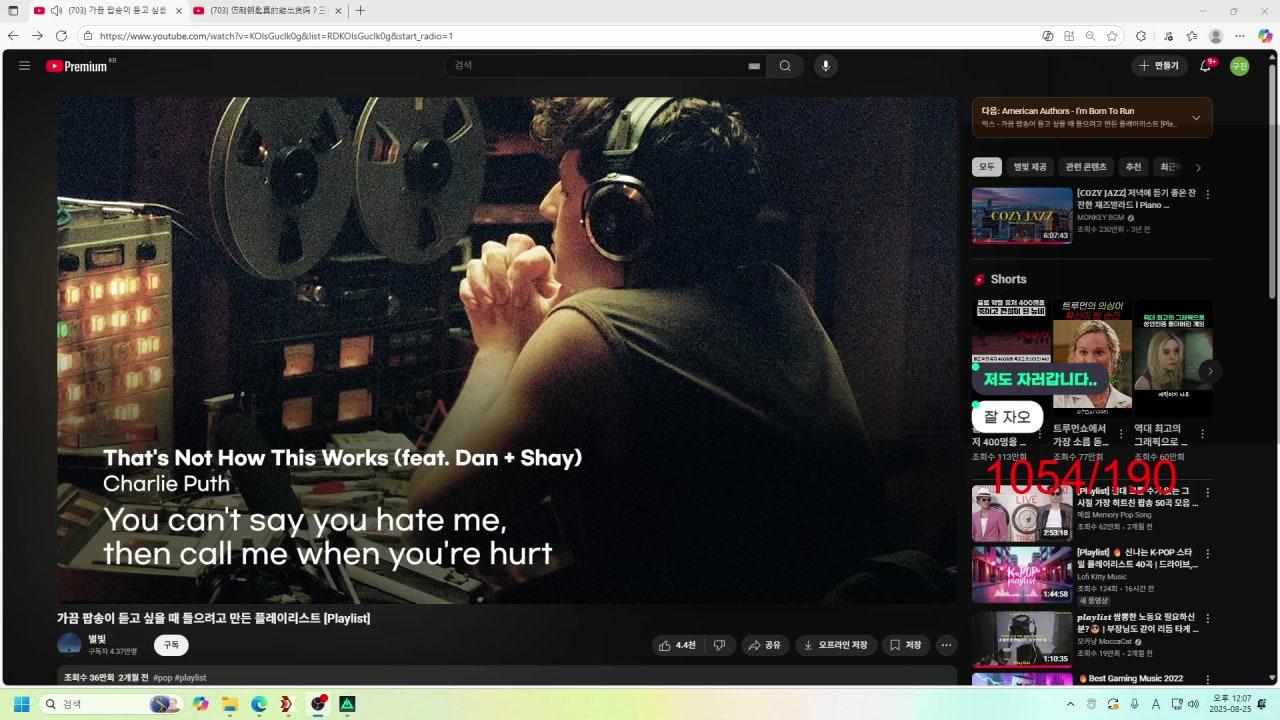
Task: Select the 별빛 제공 filter chip
Action: coord(1030,167)
